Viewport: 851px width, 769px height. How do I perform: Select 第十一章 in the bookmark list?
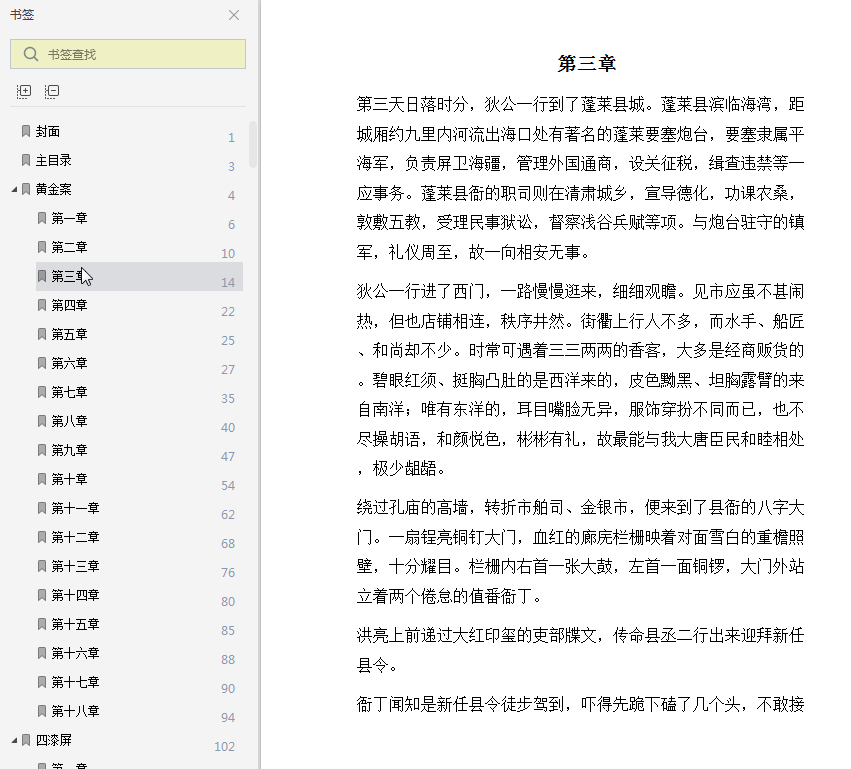pos(75,509)
